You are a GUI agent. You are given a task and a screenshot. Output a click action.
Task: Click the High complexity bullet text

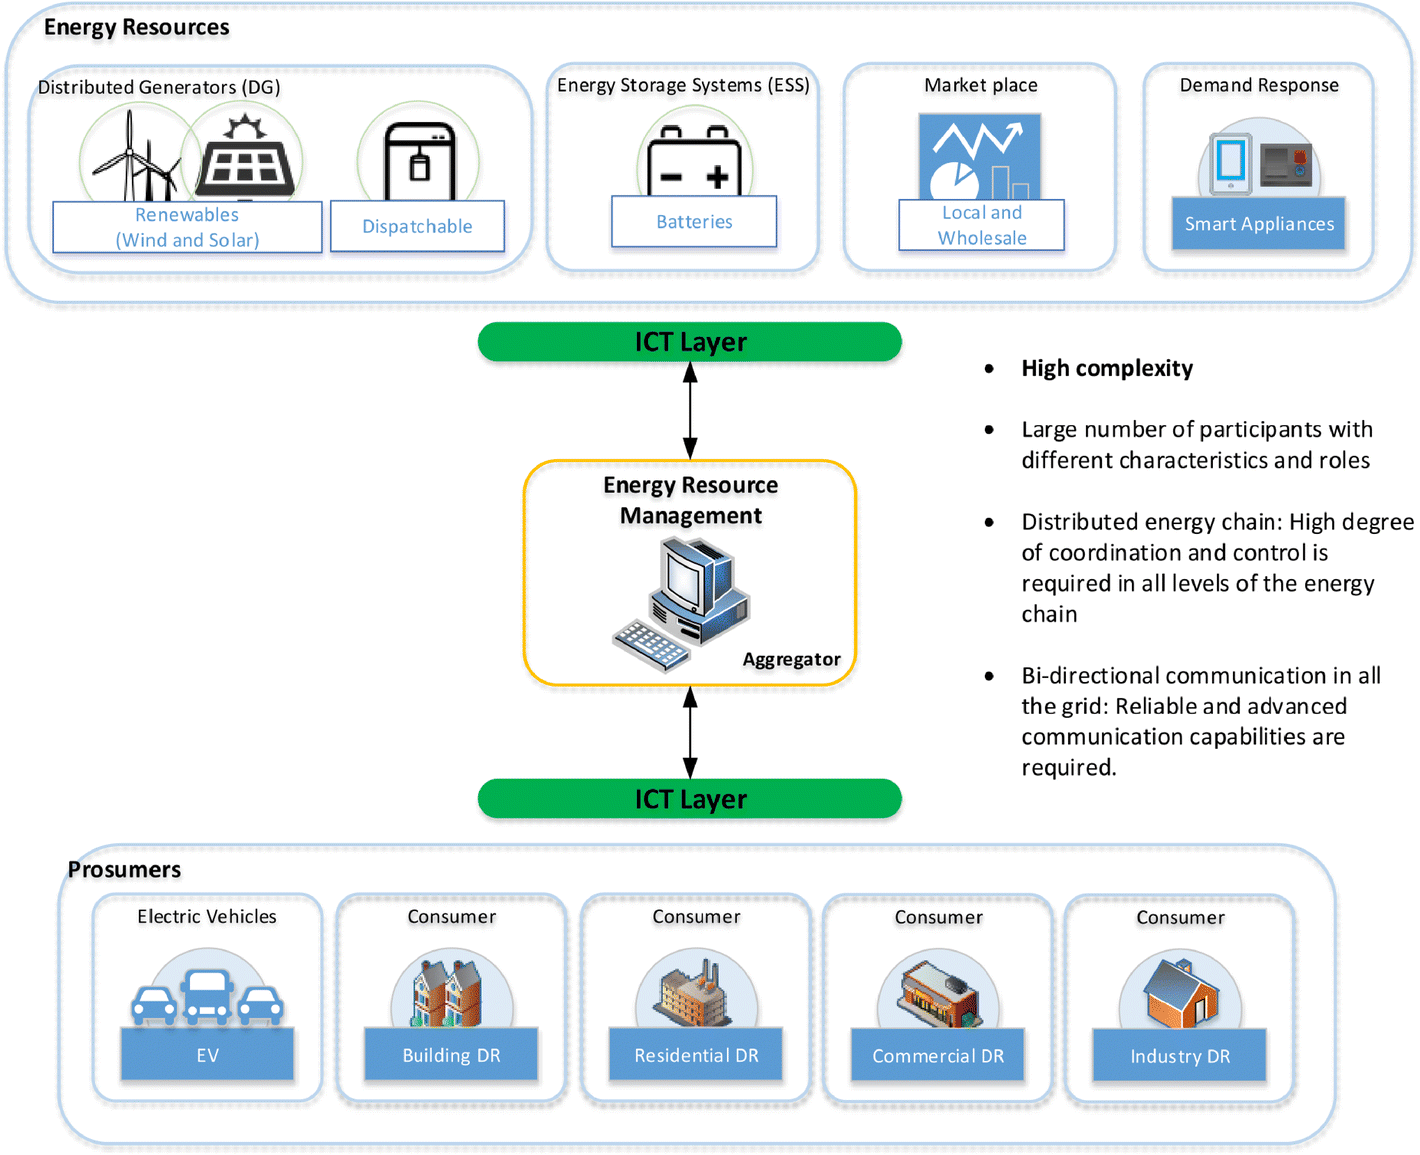(x=1107, y=368)
